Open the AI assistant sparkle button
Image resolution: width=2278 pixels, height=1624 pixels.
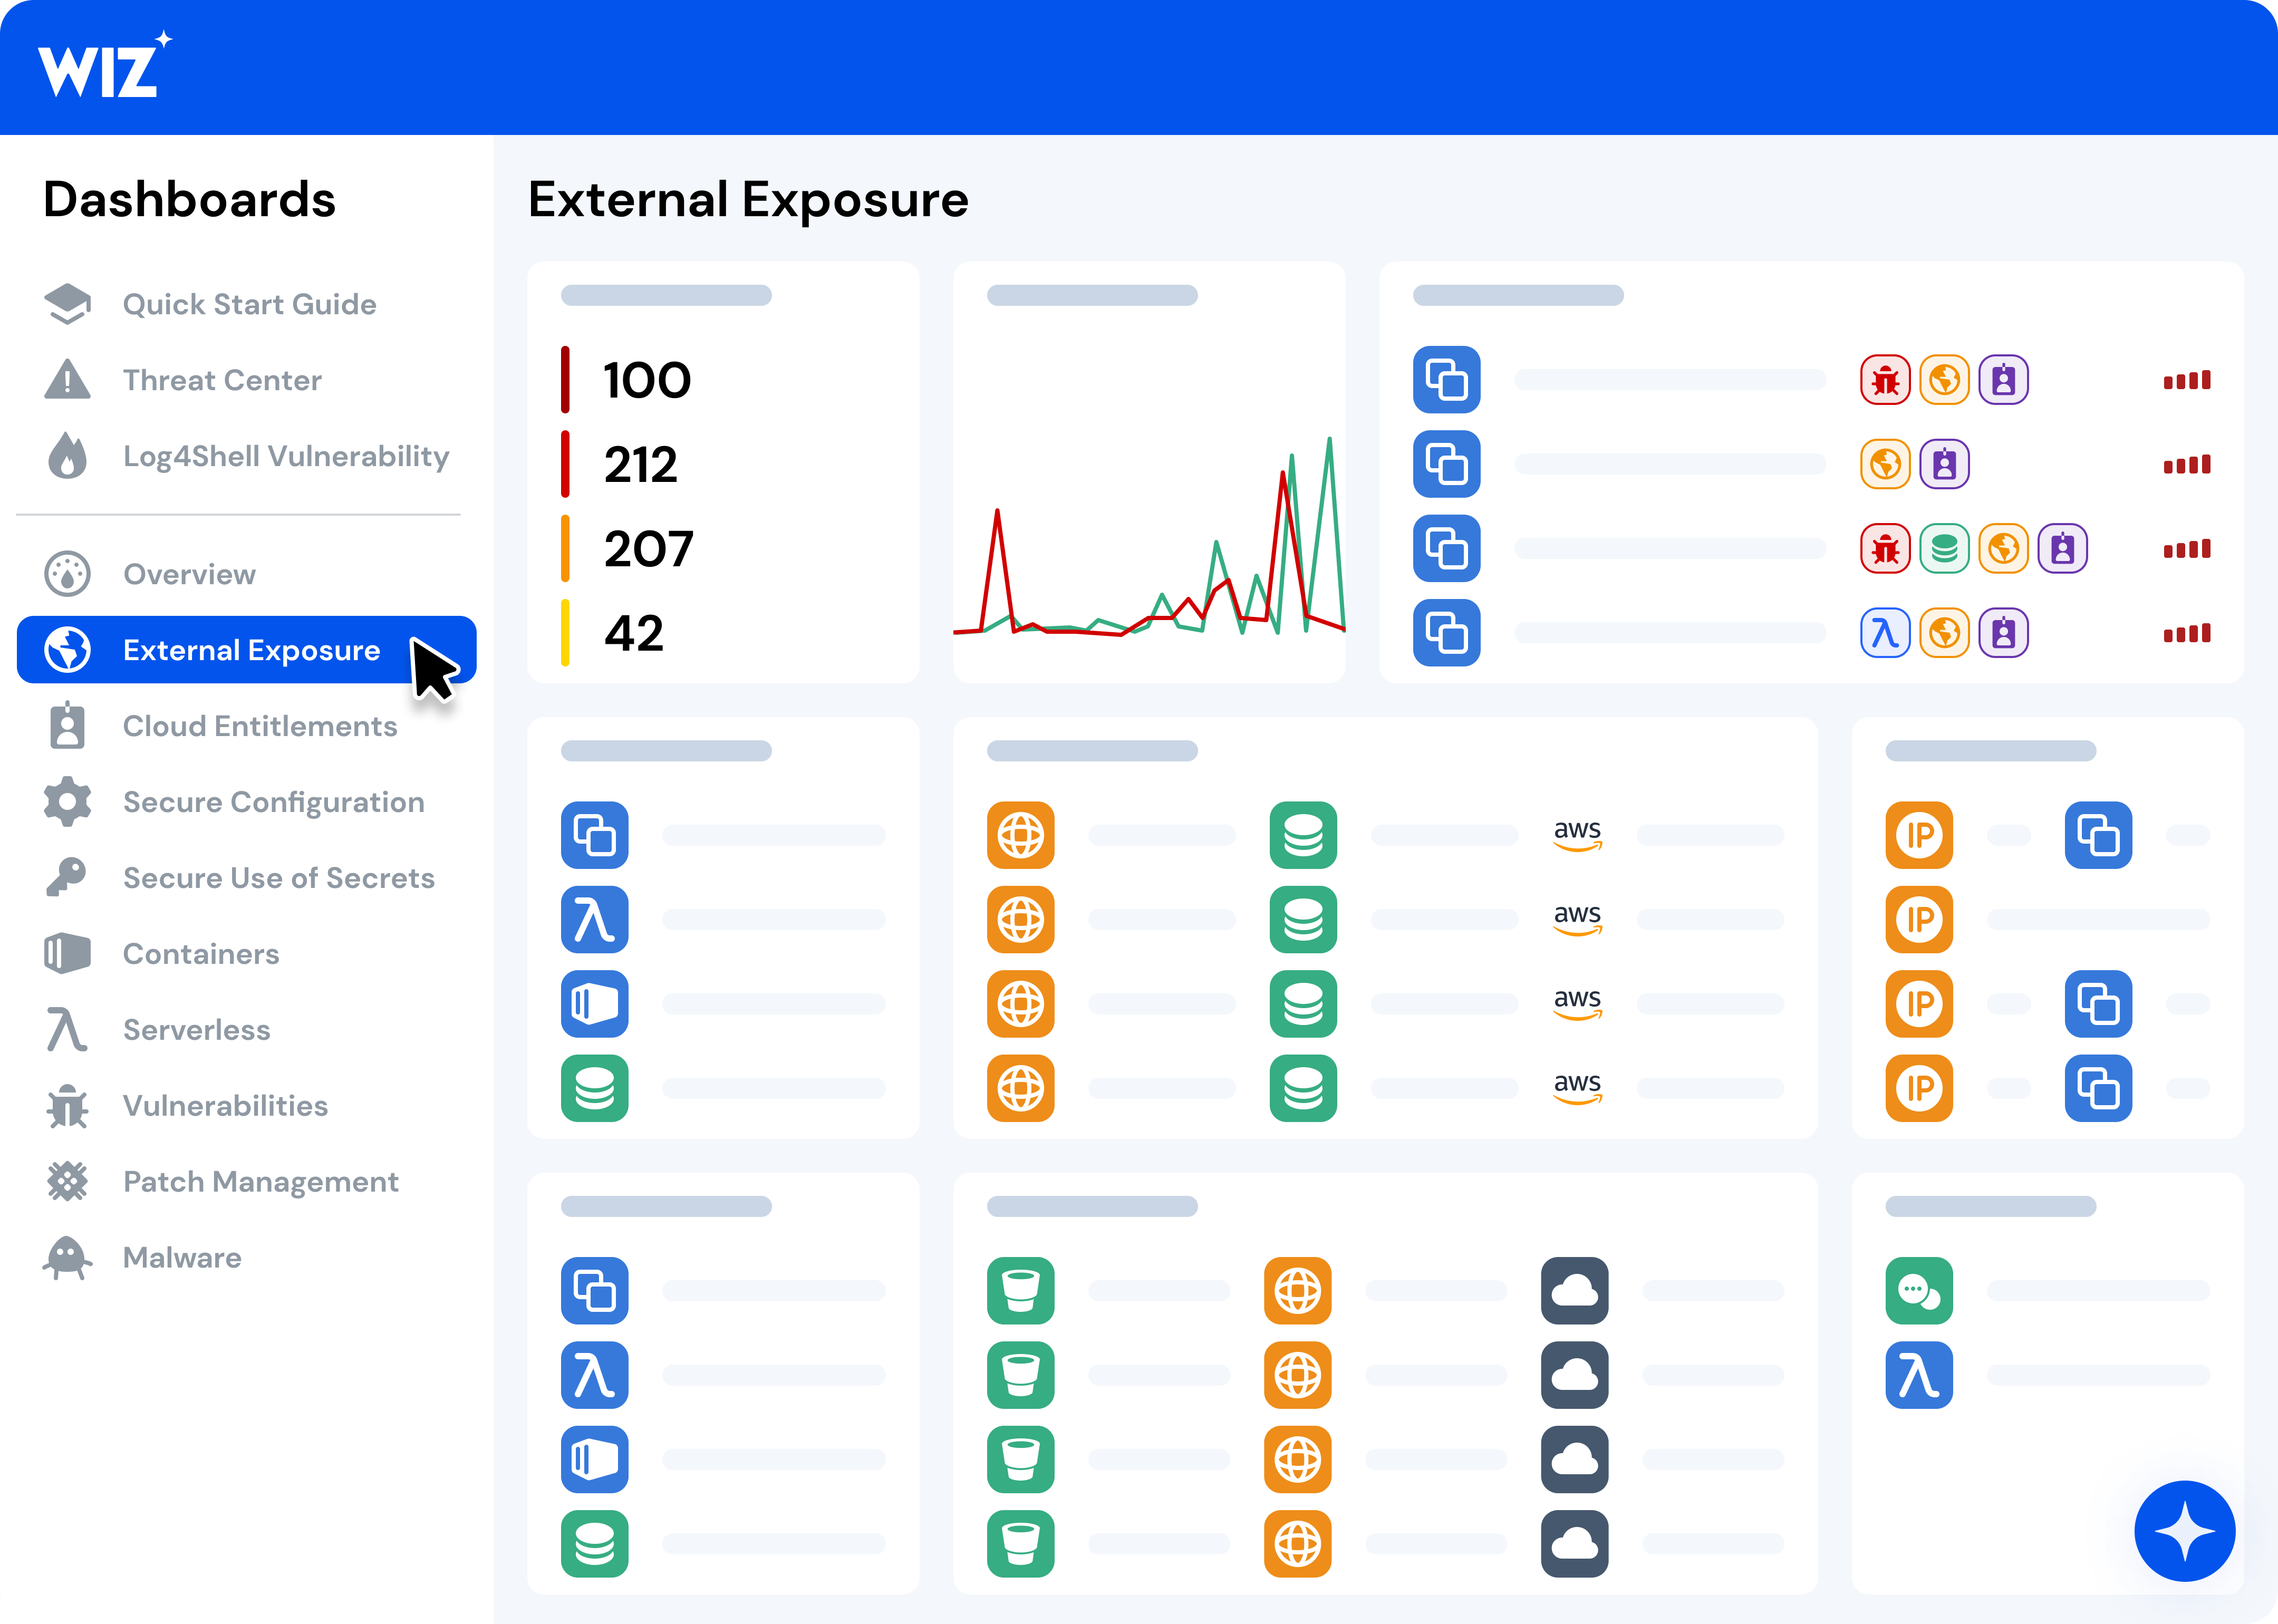(x=2184, y=1531)
